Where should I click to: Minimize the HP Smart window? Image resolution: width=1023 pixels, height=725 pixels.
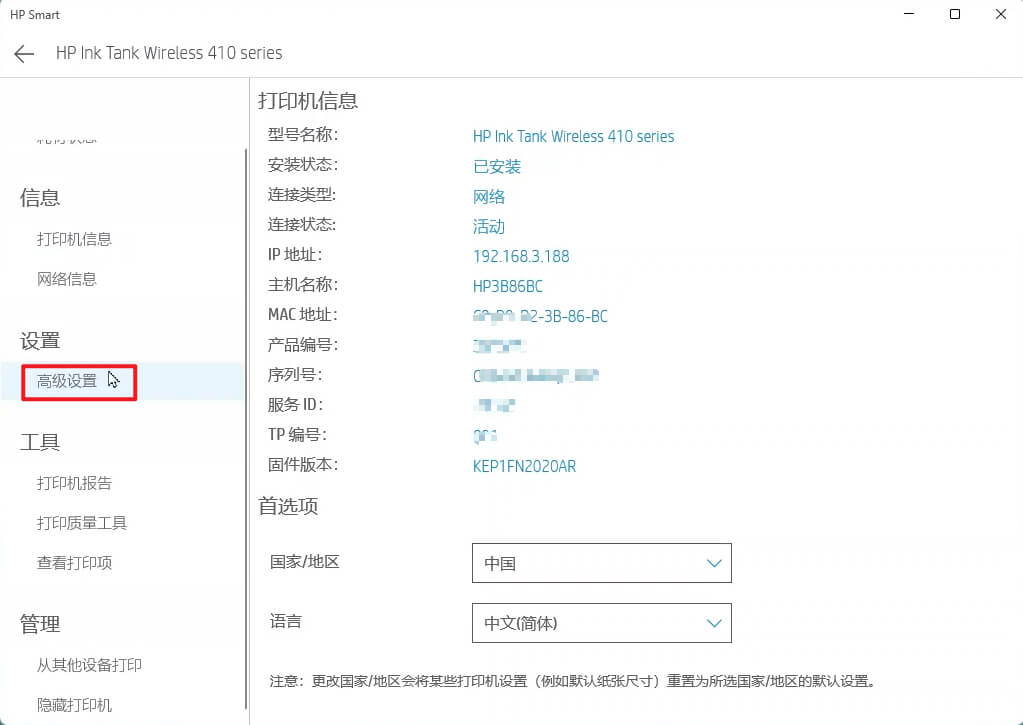click(x=909, y=14)
